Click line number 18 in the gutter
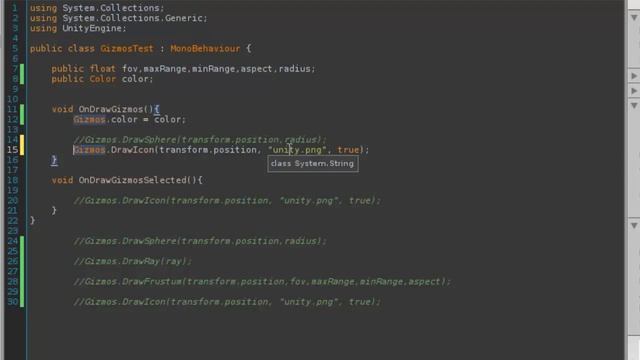The image size is (640, 360). click(13, 180)
